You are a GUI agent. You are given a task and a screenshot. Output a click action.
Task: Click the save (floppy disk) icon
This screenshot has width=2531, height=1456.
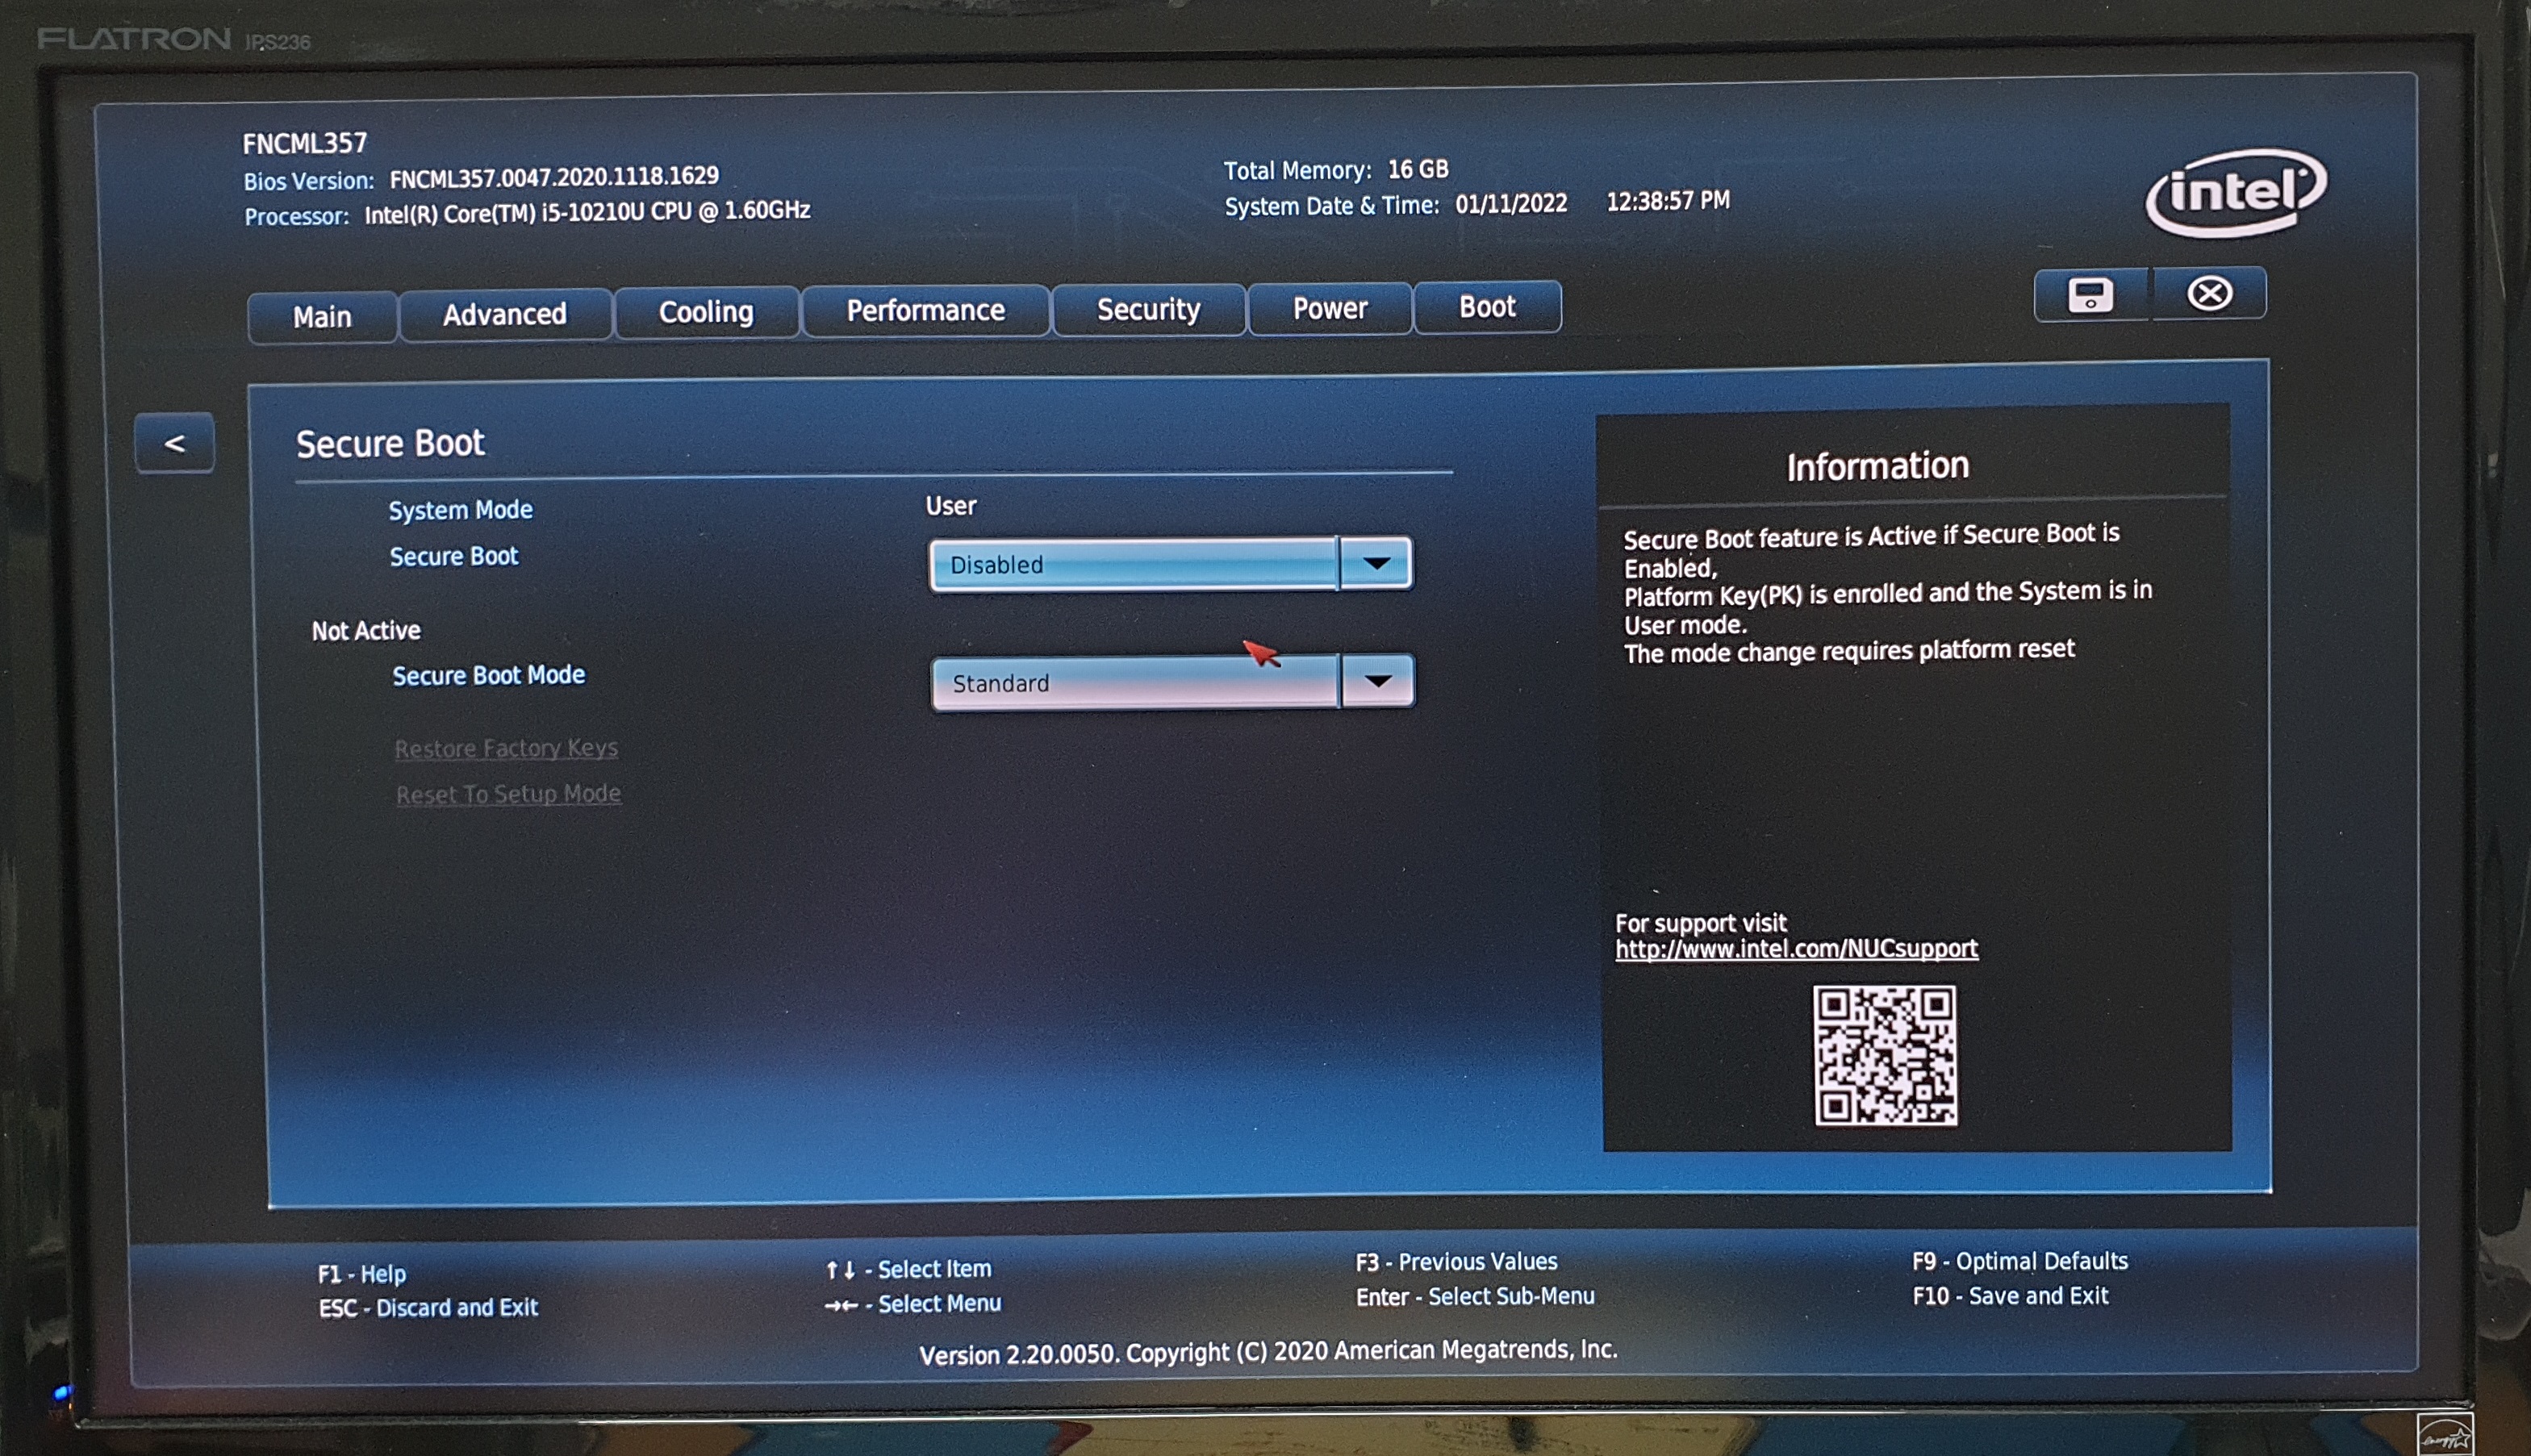point(2090,295)
